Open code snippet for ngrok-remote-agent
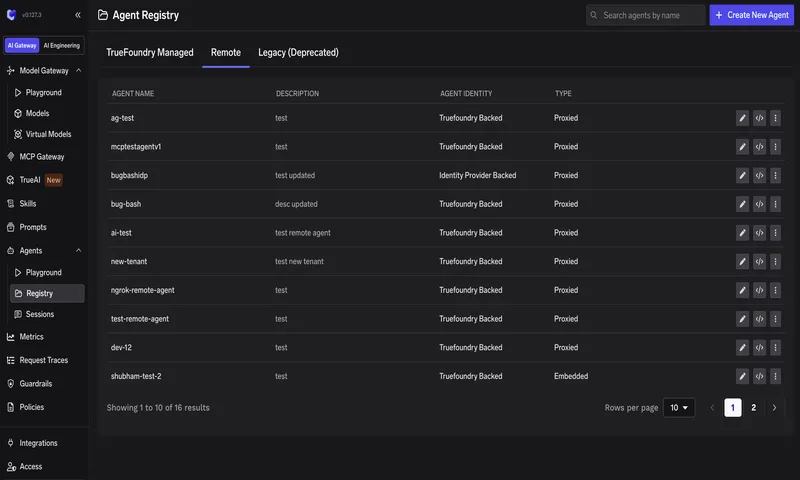This screenshot has width=800, height=480. click(x=759, y=290)
